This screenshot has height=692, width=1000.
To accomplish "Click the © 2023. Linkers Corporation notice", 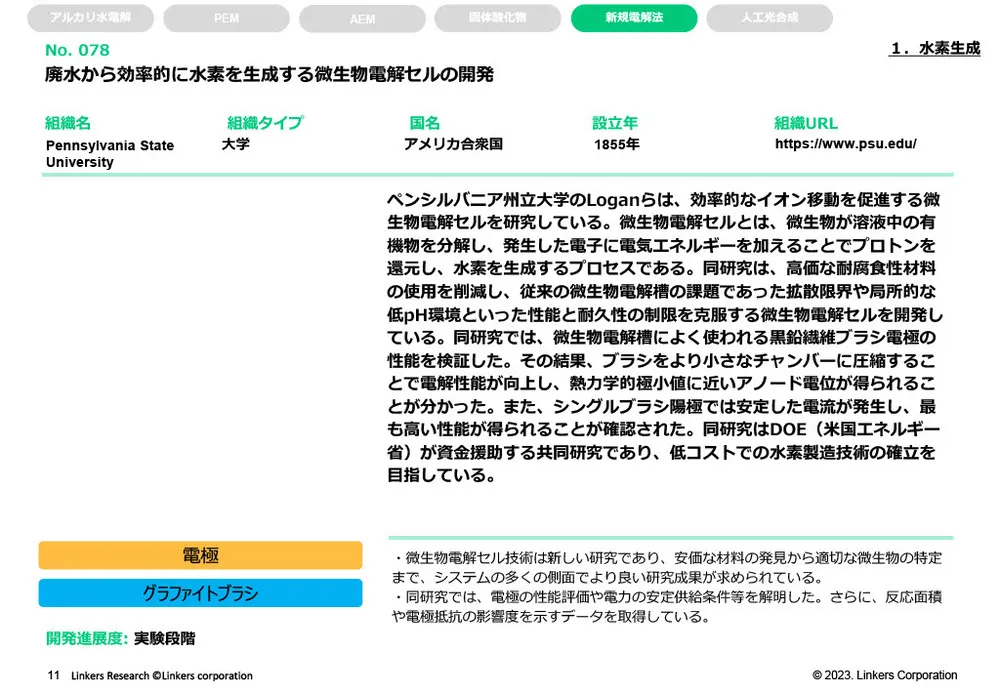I will [885, 675].
